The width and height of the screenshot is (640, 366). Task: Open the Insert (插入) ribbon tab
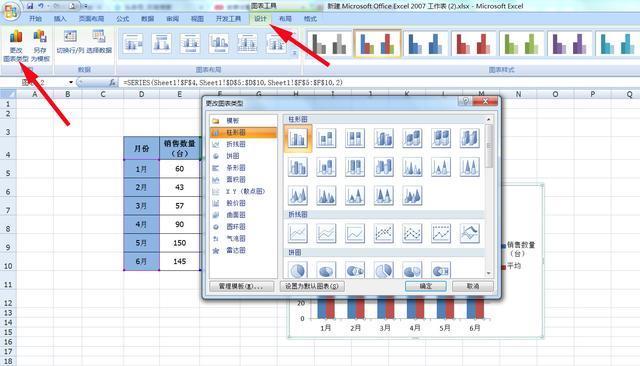60,19
